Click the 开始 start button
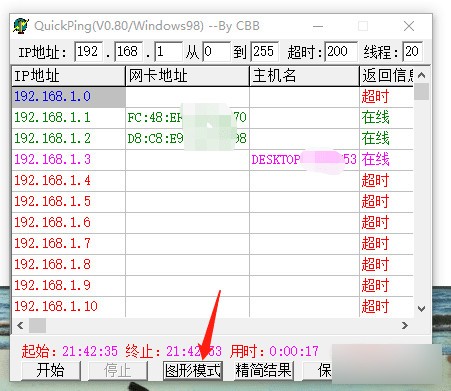451x391 pixels. pyautogui.click(x=51, y=370)
